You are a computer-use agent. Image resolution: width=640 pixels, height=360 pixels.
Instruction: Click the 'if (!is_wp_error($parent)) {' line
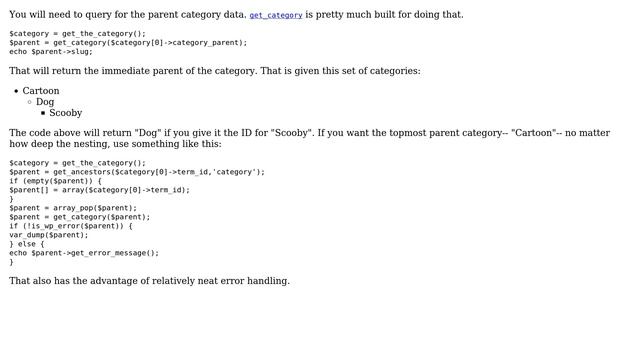(71, 226)
